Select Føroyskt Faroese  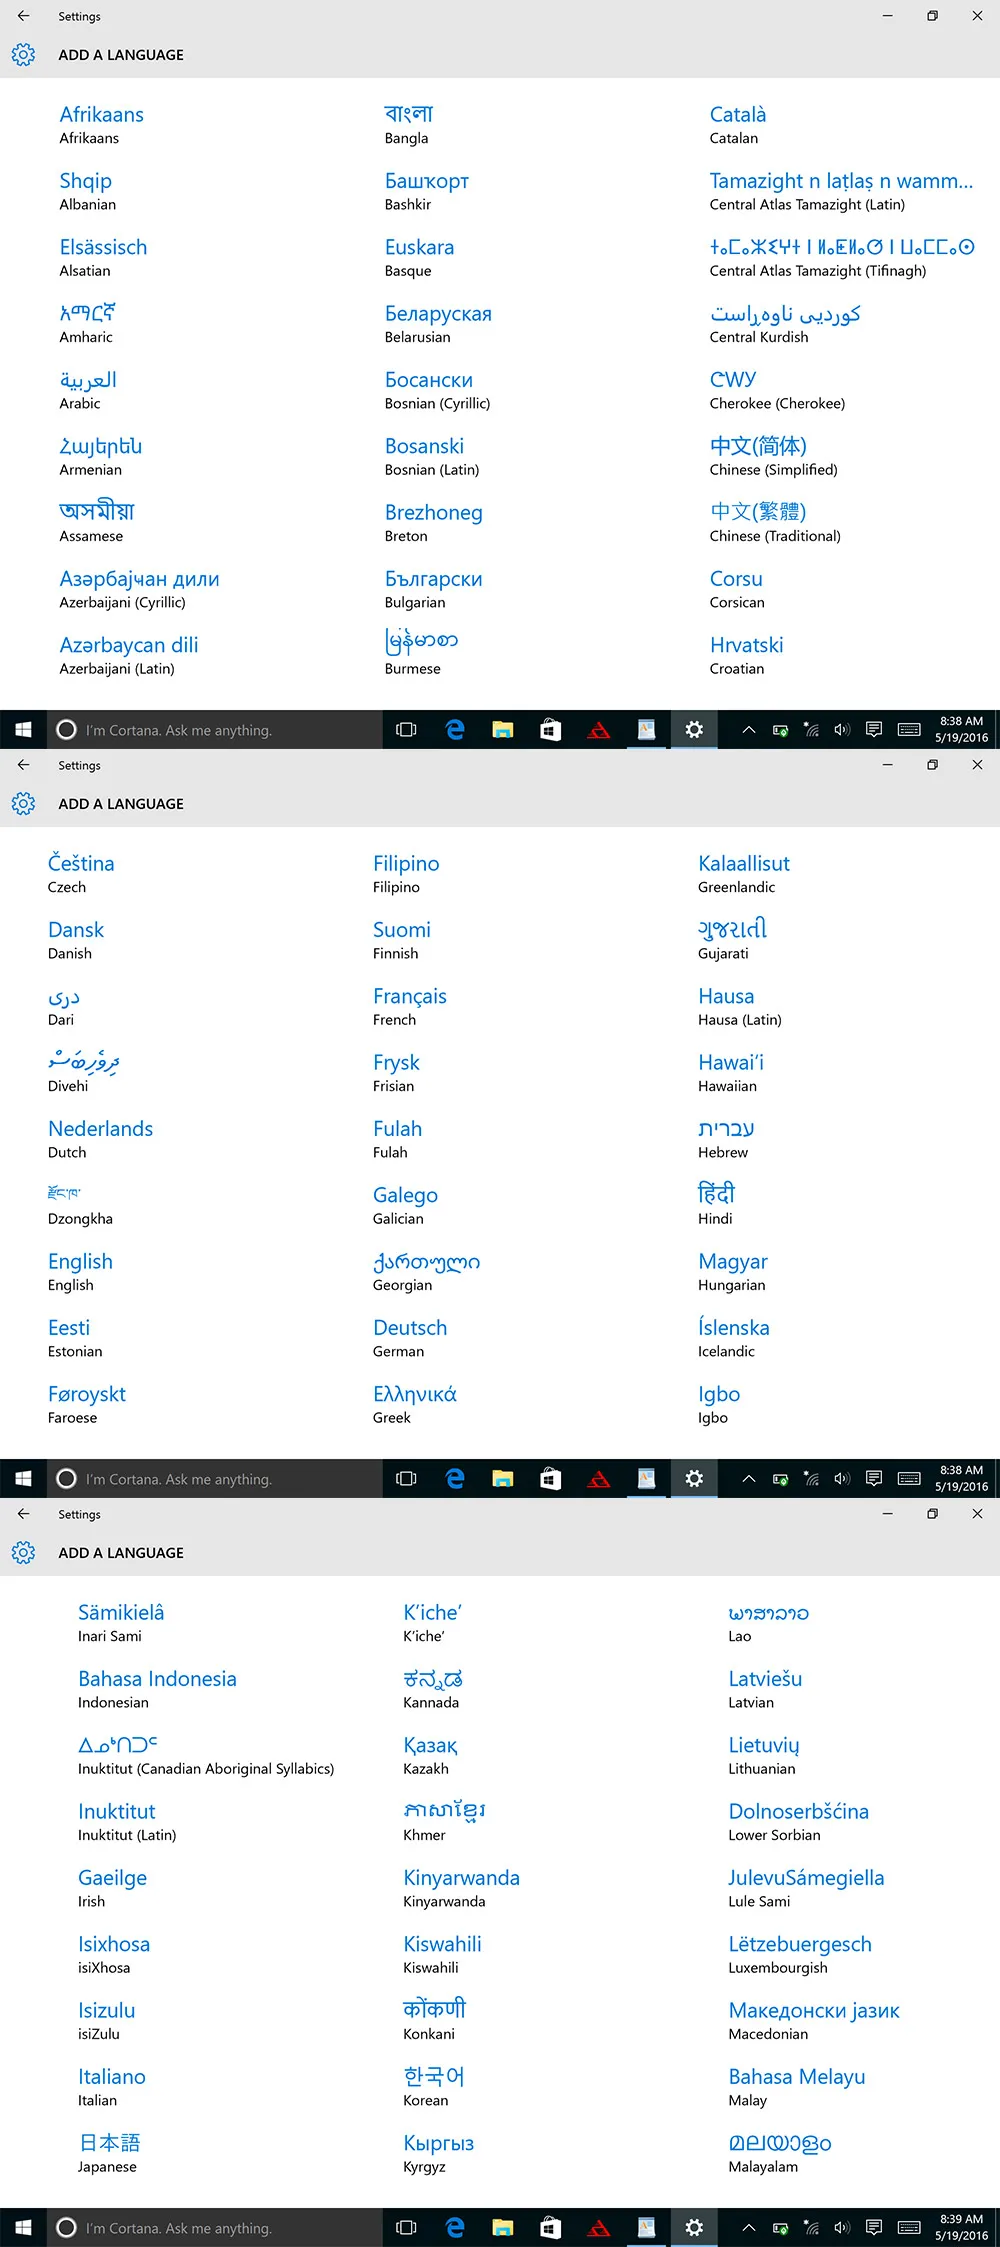click(x=87, y=1404)
